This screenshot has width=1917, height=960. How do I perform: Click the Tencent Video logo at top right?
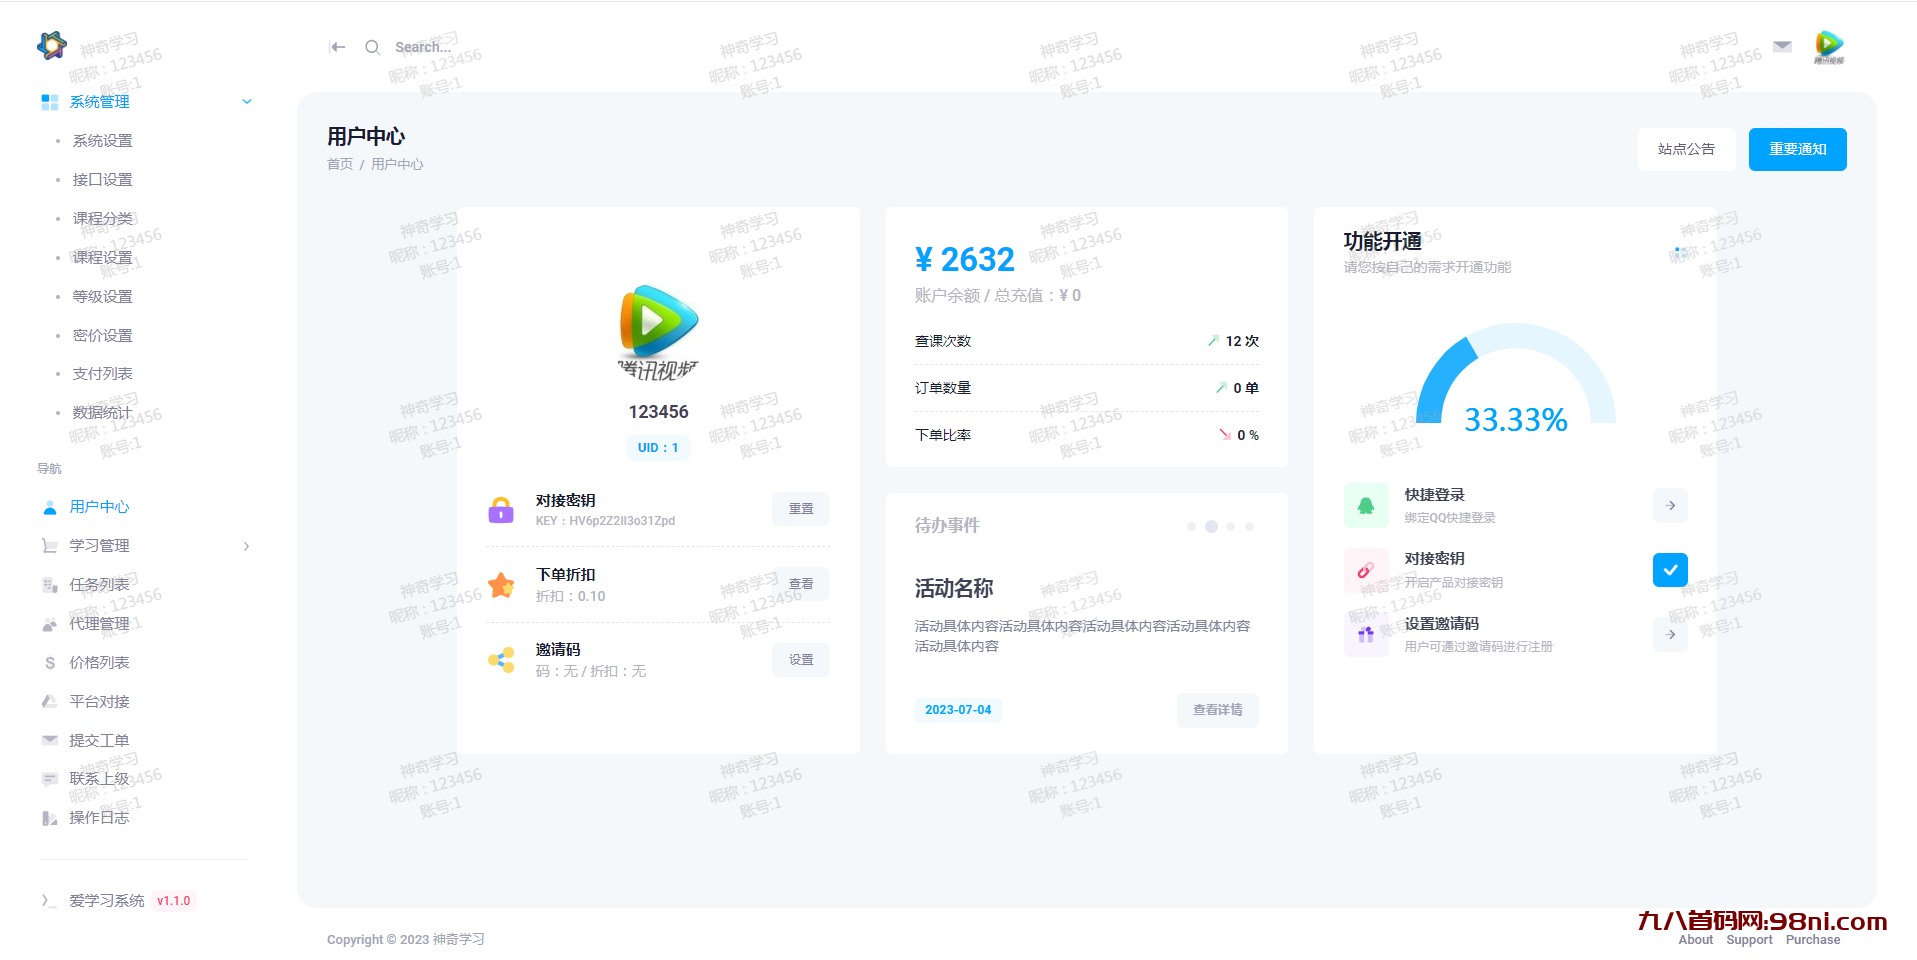click(1829, 46)
